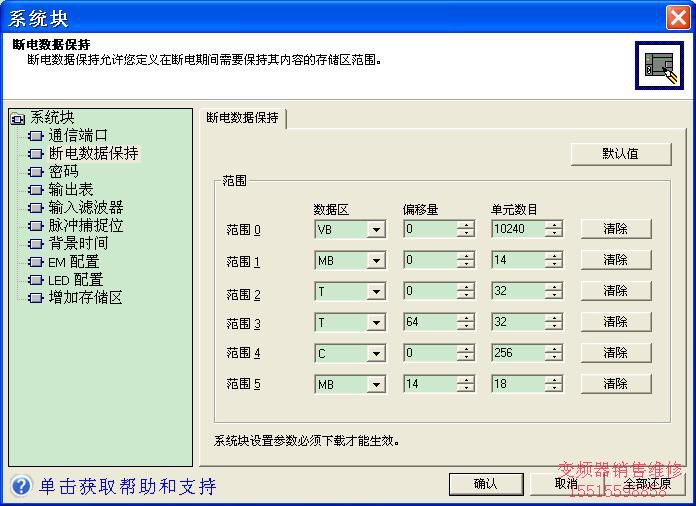Select 通信端口 in the tree
This screenshot has width=696, height=506.
coord(77,135)
